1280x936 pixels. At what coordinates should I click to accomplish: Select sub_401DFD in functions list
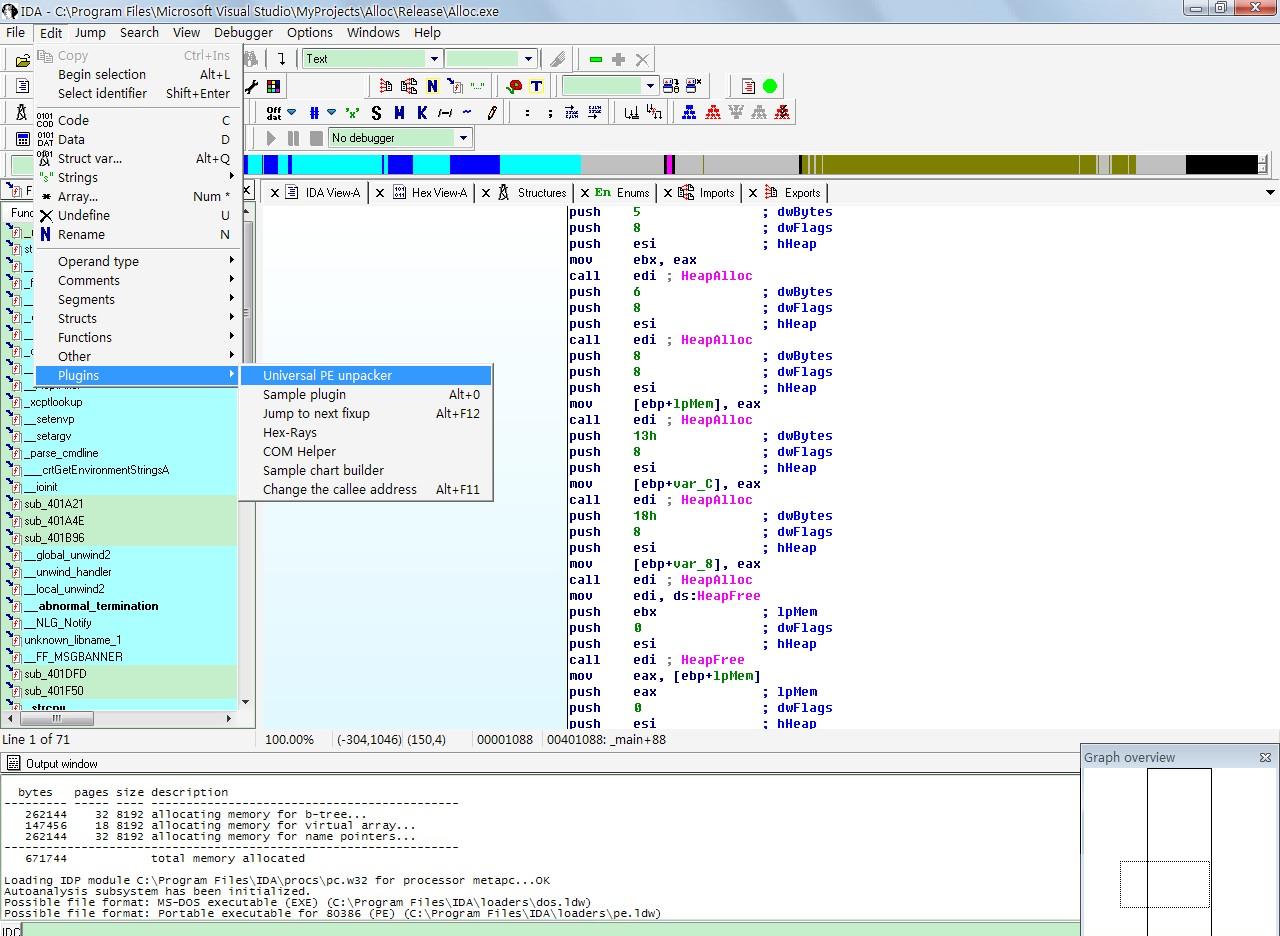tap(54, 674)
